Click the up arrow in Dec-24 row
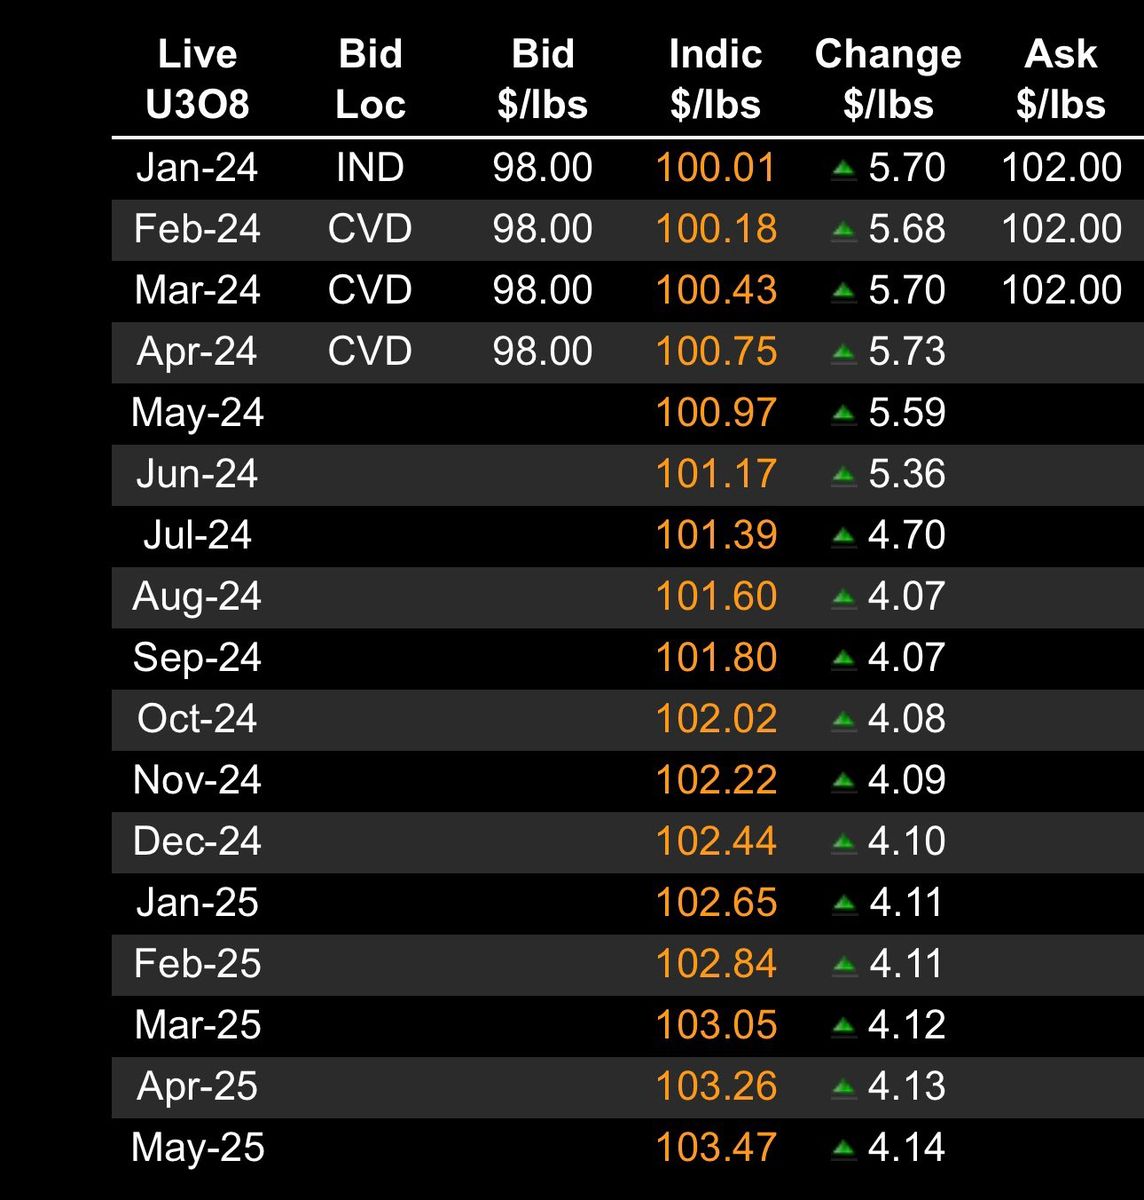 pyautogui.click(x=844, y=842)
